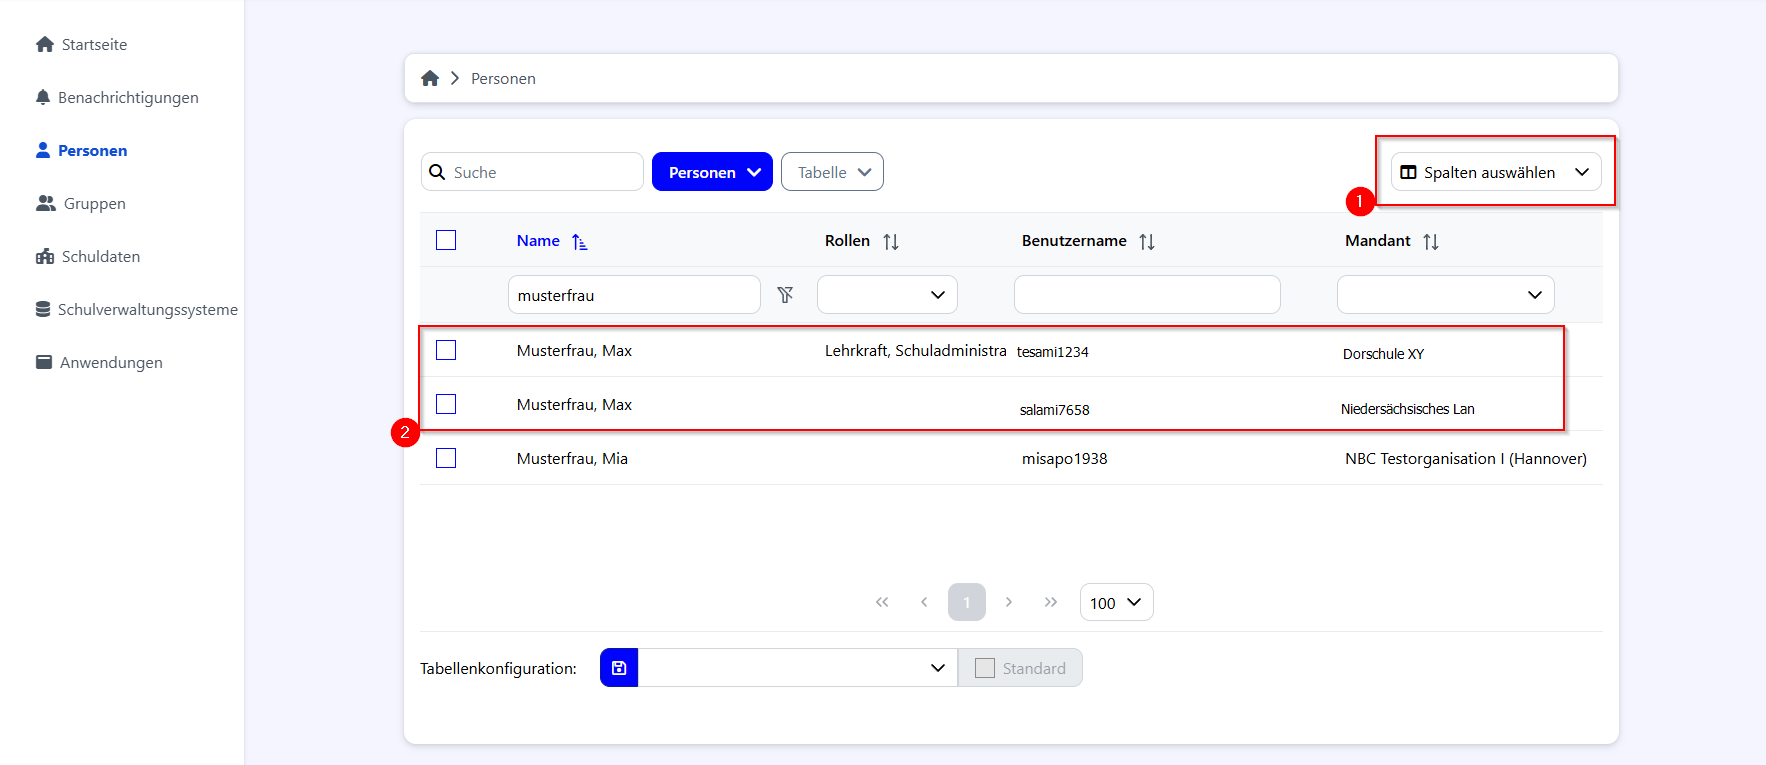Navigate to Schuldaten in sidebar

(x=100, y=256)
